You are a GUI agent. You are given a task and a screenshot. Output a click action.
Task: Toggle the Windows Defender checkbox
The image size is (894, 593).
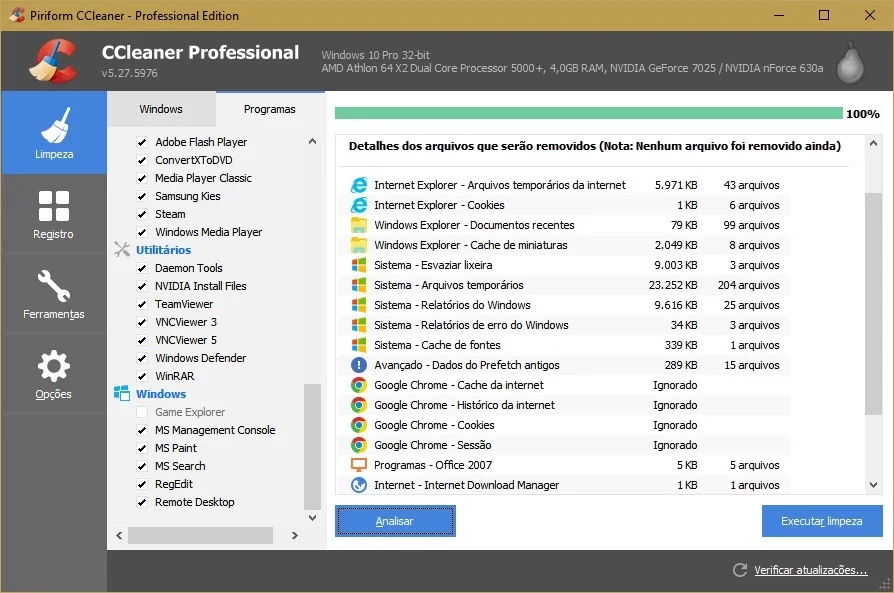pos(142,358)
